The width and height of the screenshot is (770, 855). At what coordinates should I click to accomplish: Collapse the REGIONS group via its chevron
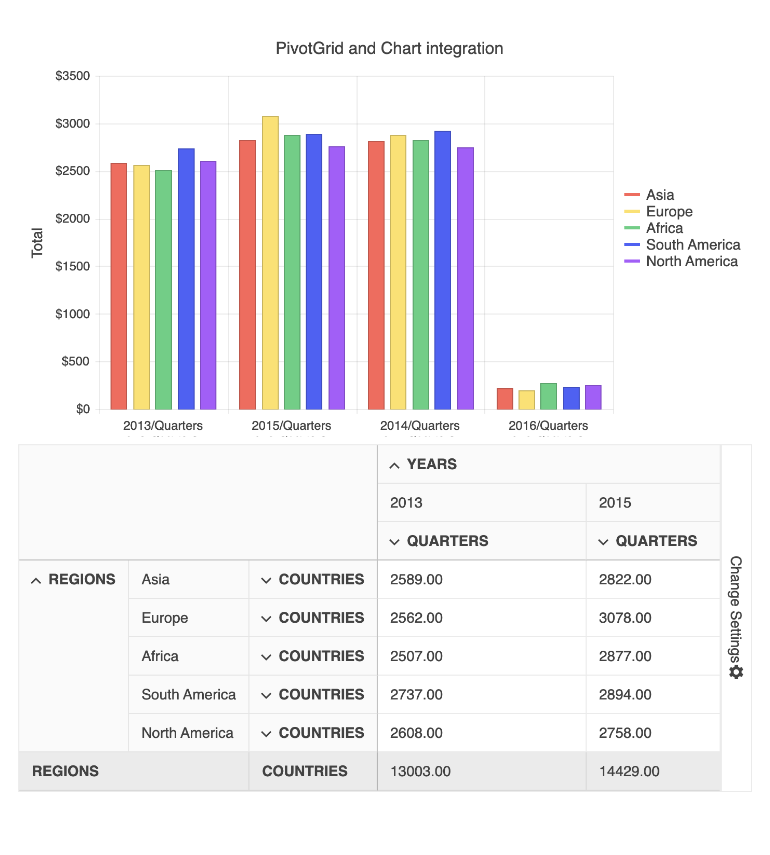[x=38, y=579]
